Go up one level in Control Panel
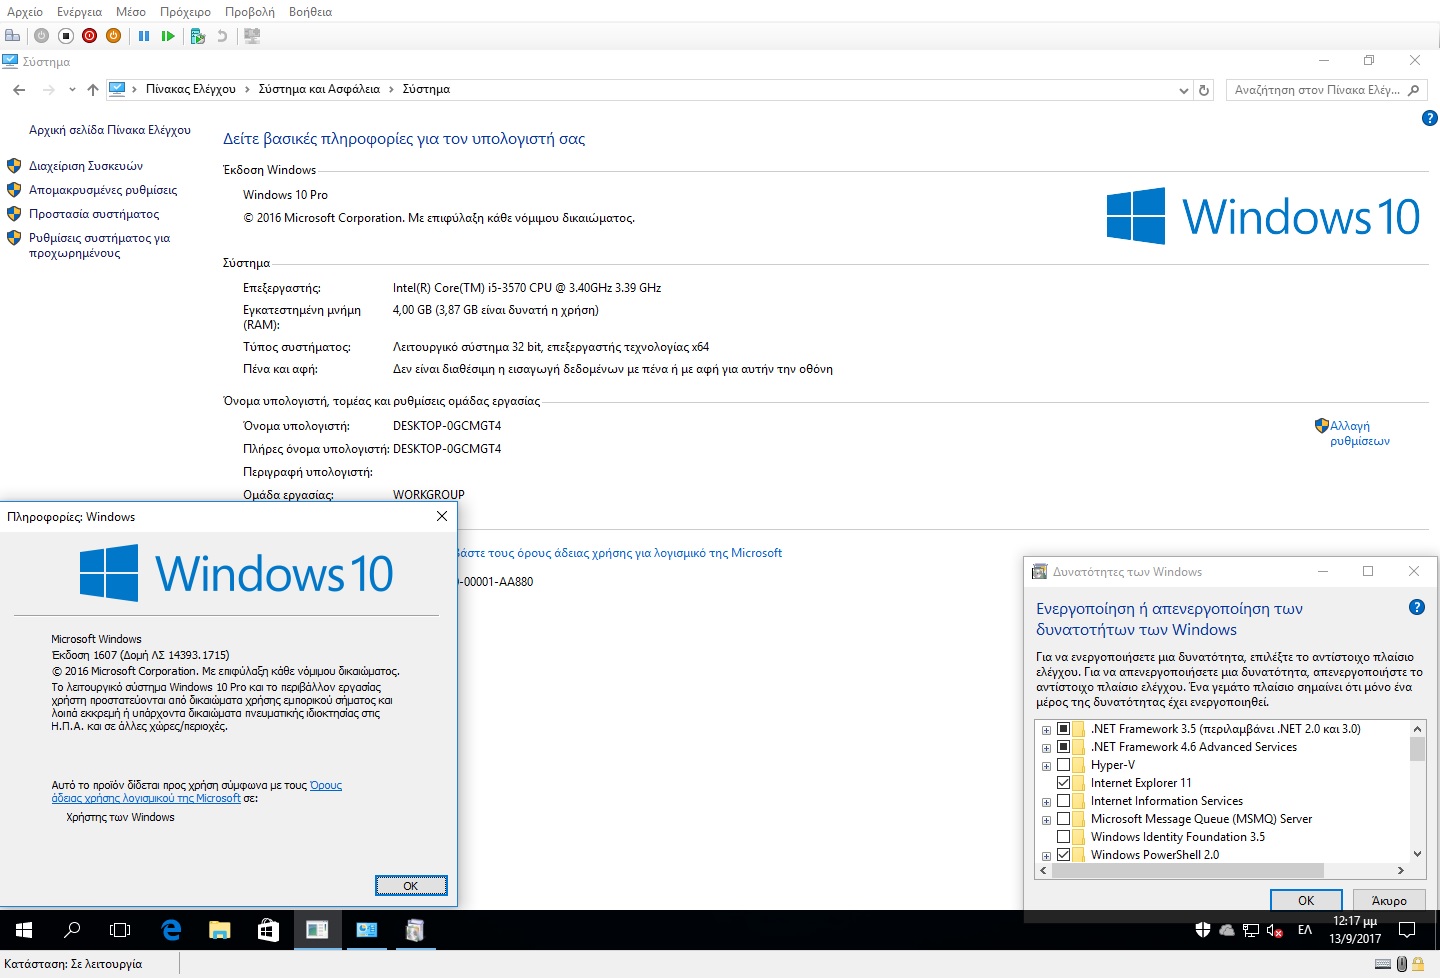This screenshot has height=978, width=1440. pyautogui.click(x=93, y=90)
